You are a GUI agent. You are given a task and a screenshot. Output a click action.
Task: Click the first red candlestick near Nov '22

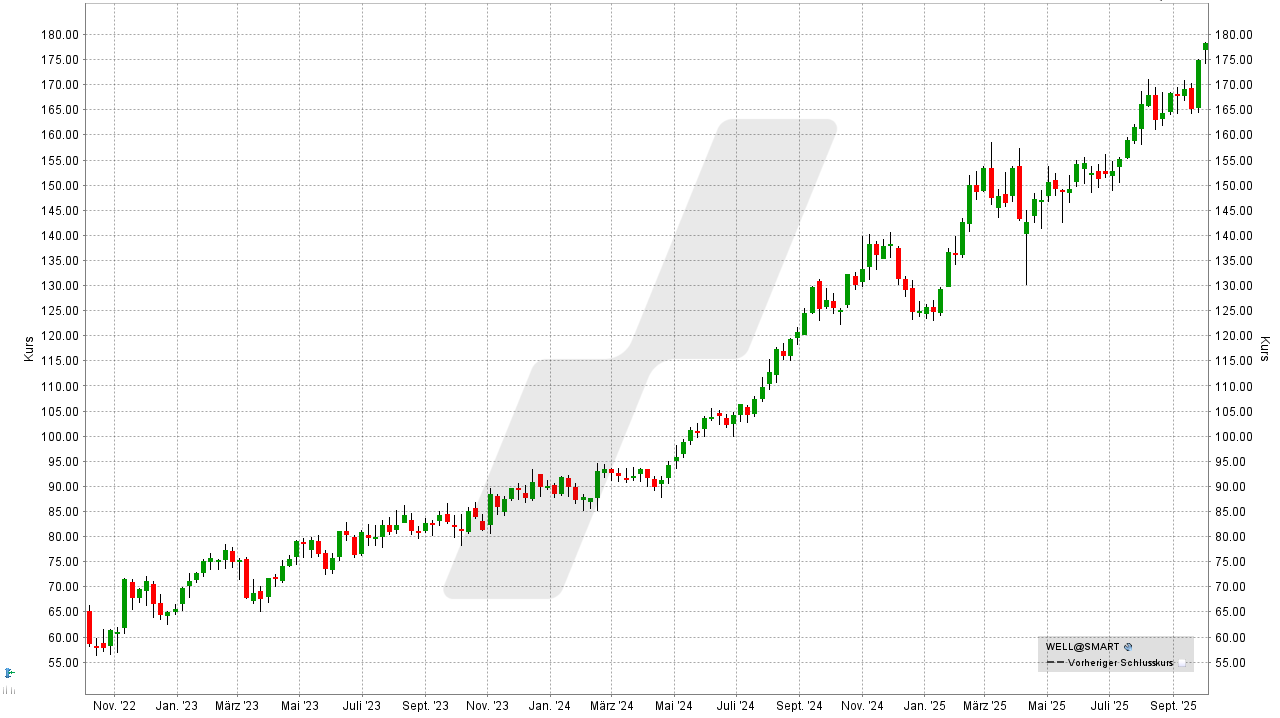(x=88, y=625)
